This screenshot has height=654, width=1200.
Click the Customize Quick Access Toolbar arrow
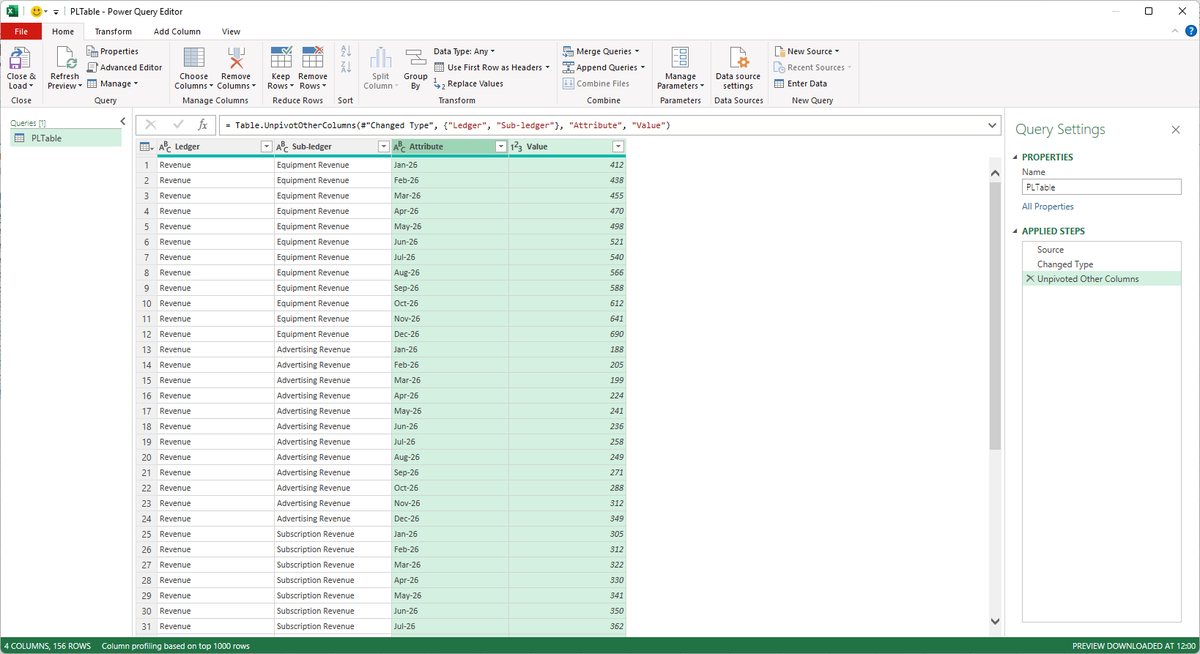click(x=58, y=11)
